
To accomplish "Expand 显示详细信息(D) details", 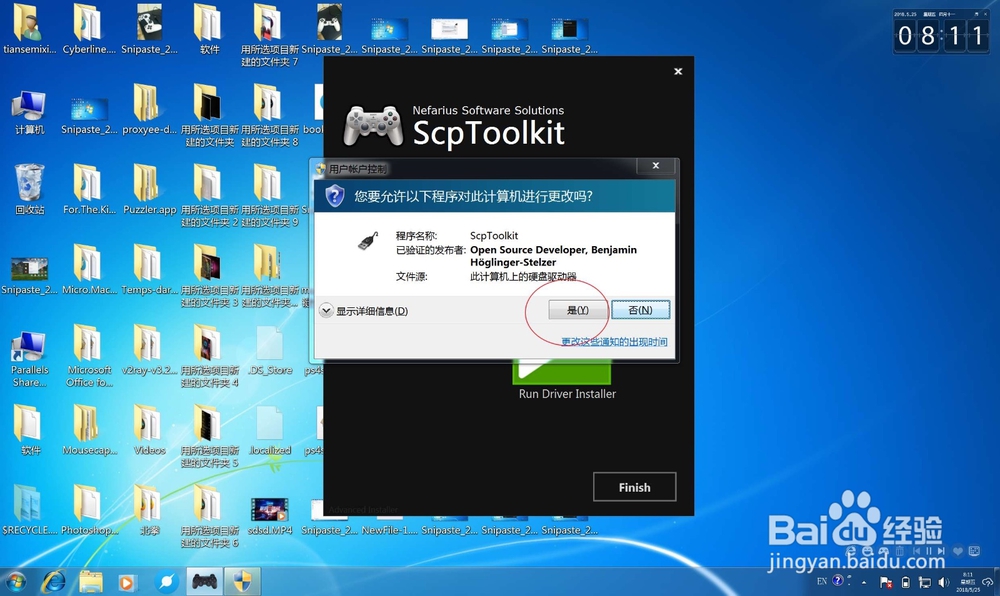I will click(x=364, y=311).
